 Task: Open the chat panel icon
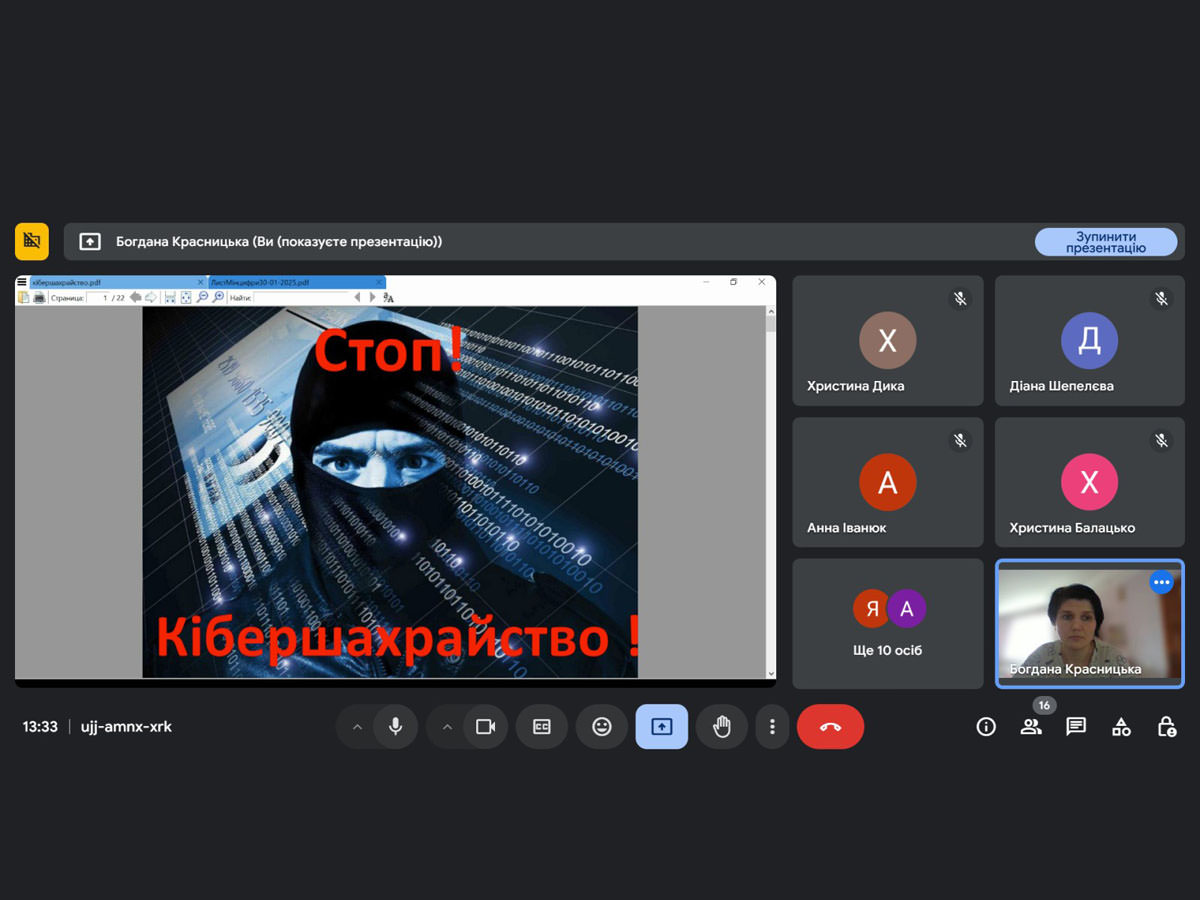[1076, 727]
